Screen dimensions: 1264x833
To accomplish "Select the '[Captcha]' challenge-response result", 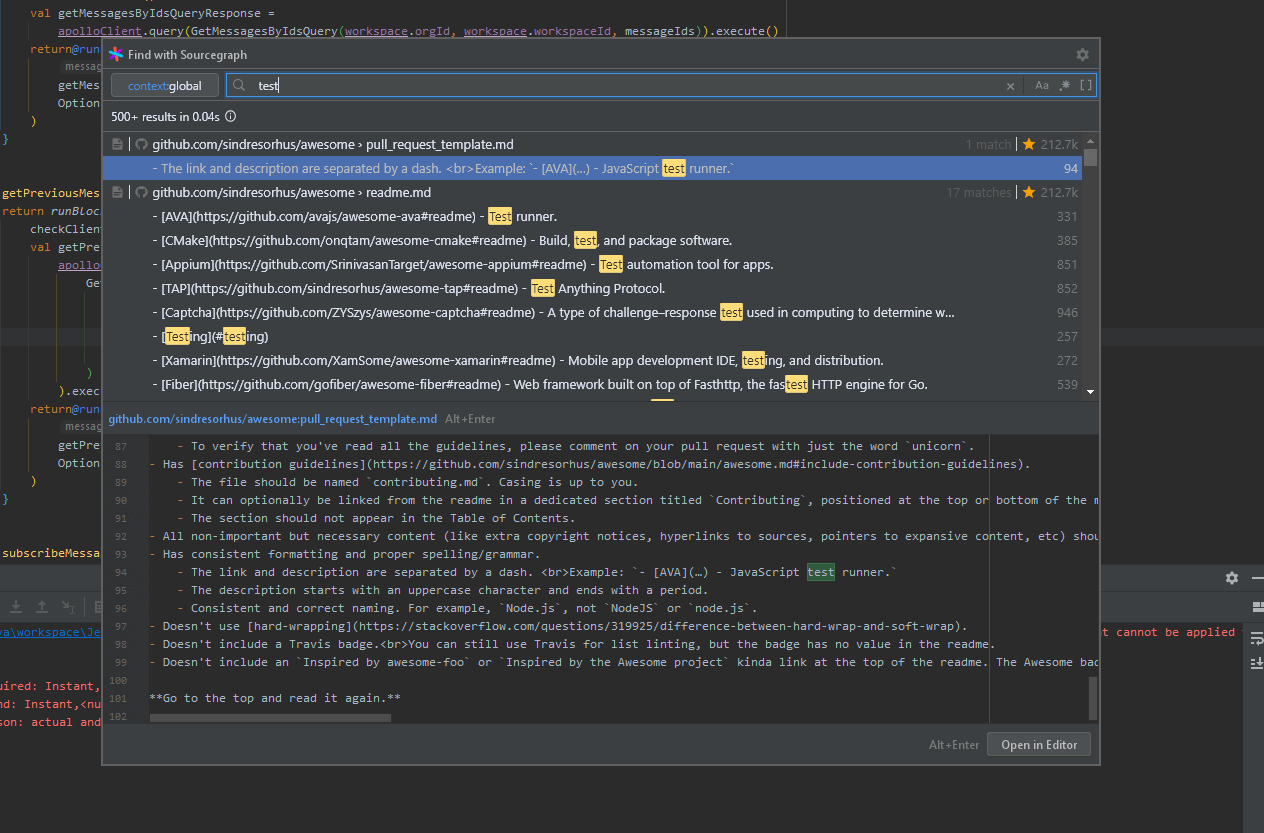I will point(593,312).
